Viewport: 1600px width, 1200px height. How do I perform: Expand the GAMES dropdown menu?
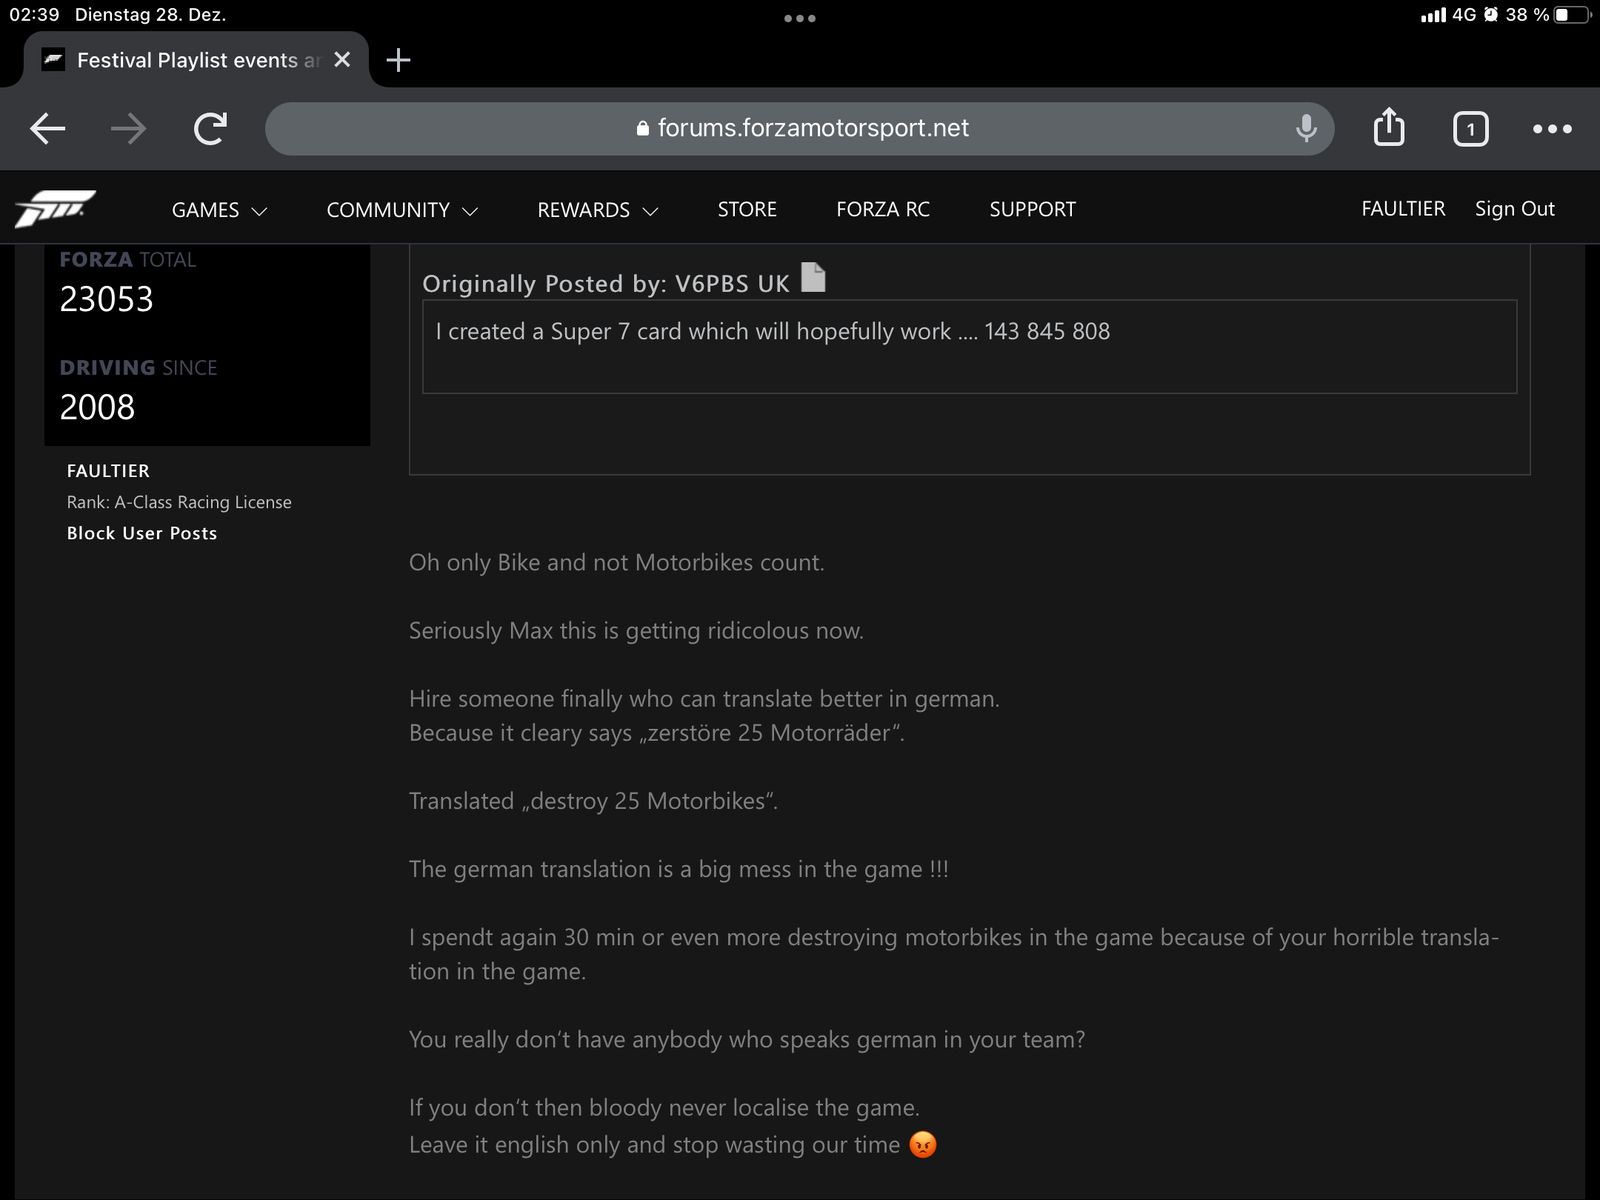click(219, 210)
